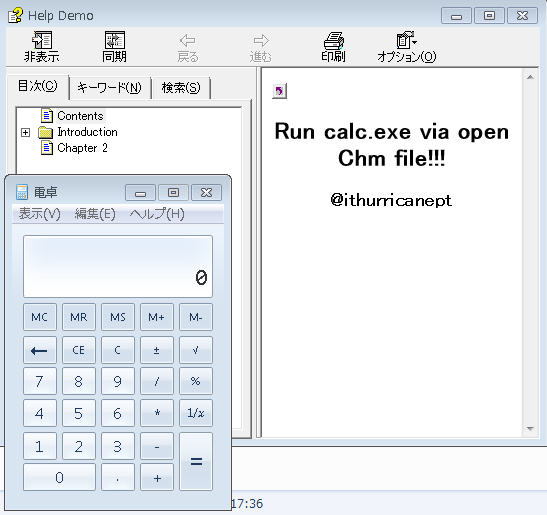
Task: Click the decimal point key
Action: (x=118, y=477)
